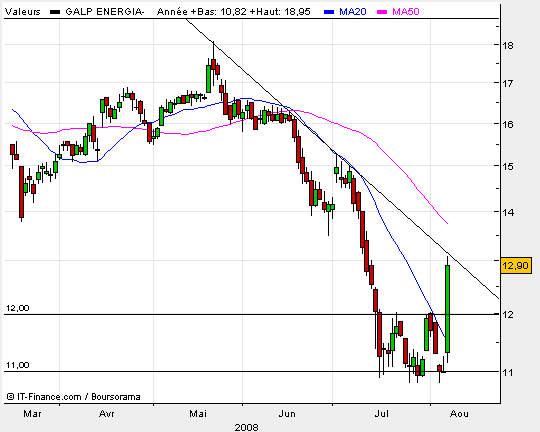Click the Valeurs label
The height and width of the screenshot is (432, 540).
pyautogui.click(x=23, y=12)
